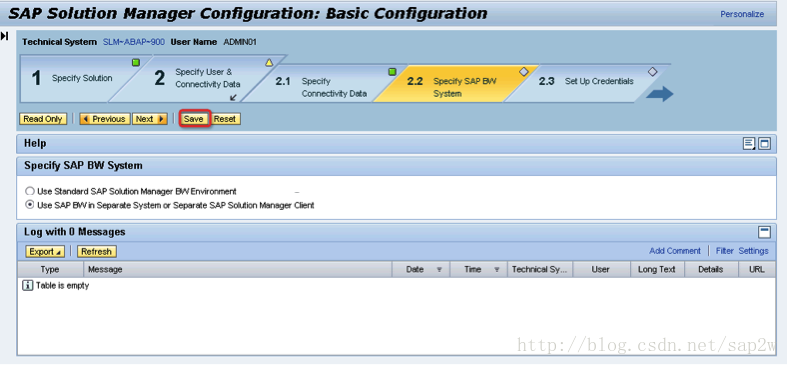Click the Help panel title

point(35,144)
